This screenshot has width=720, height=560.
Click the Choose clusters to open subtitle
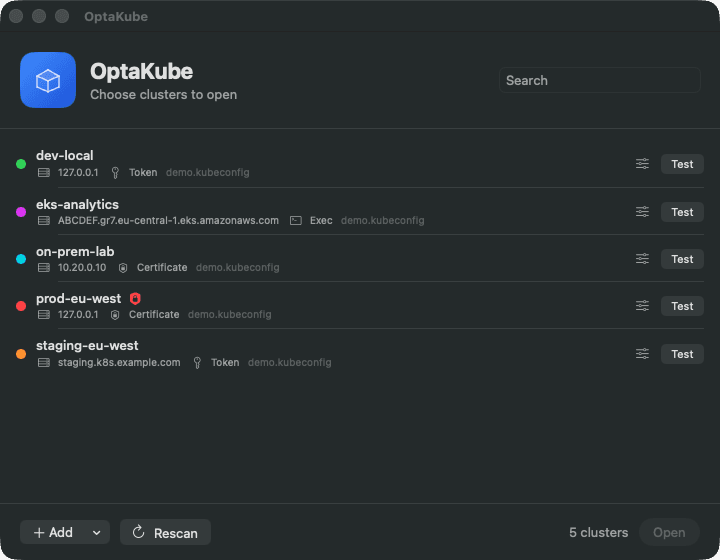tap(163, 95)
